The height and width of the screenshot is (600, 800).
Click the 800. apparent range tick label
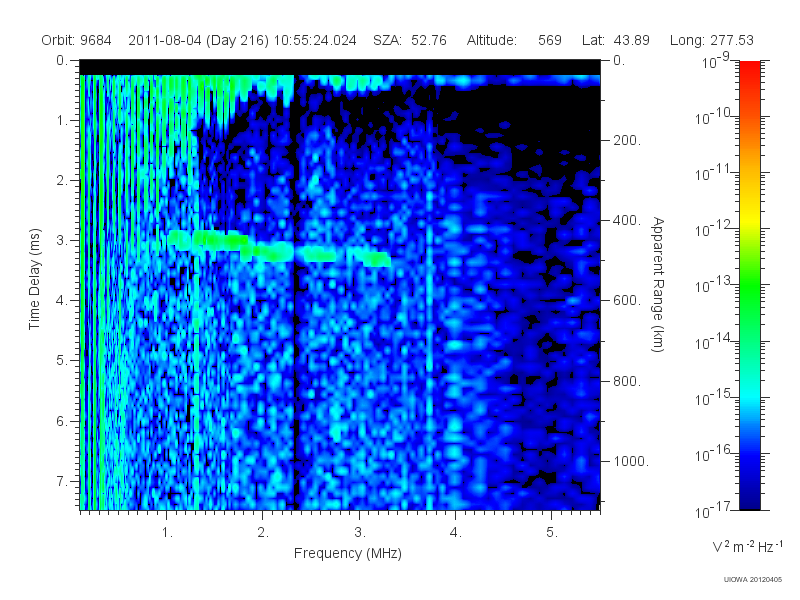pos(627,381)
